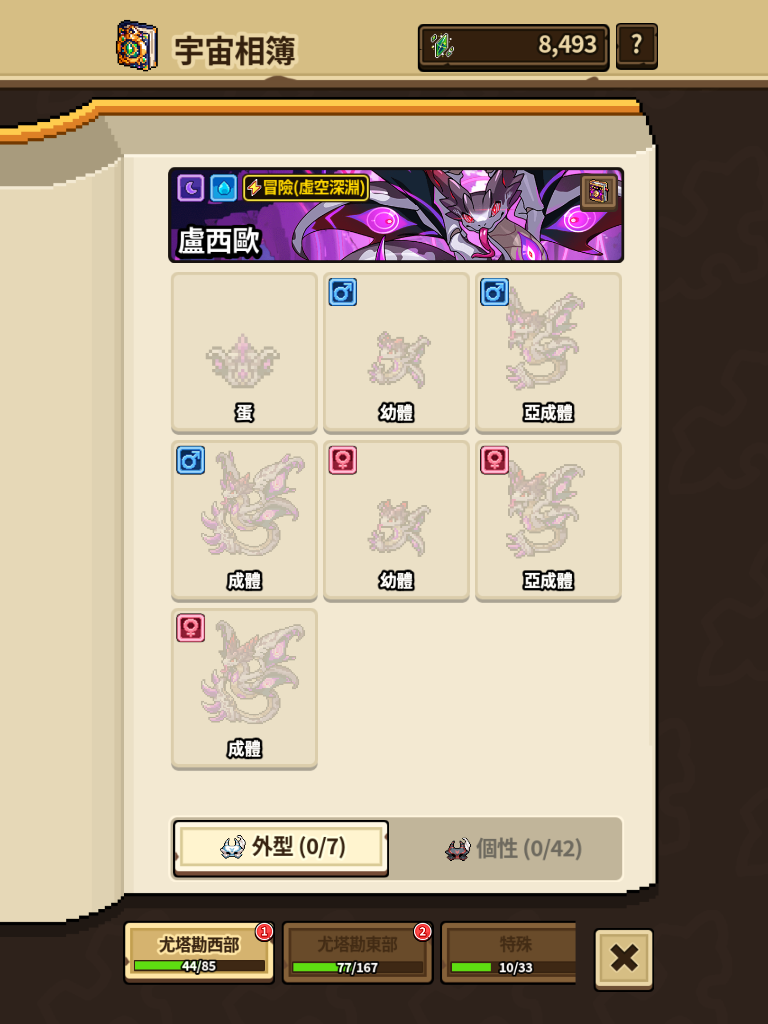The height and width of the screenshot is (1024, 768).
Task: Switch to the 個性 (0/42) tab
Action: (513, 849)
